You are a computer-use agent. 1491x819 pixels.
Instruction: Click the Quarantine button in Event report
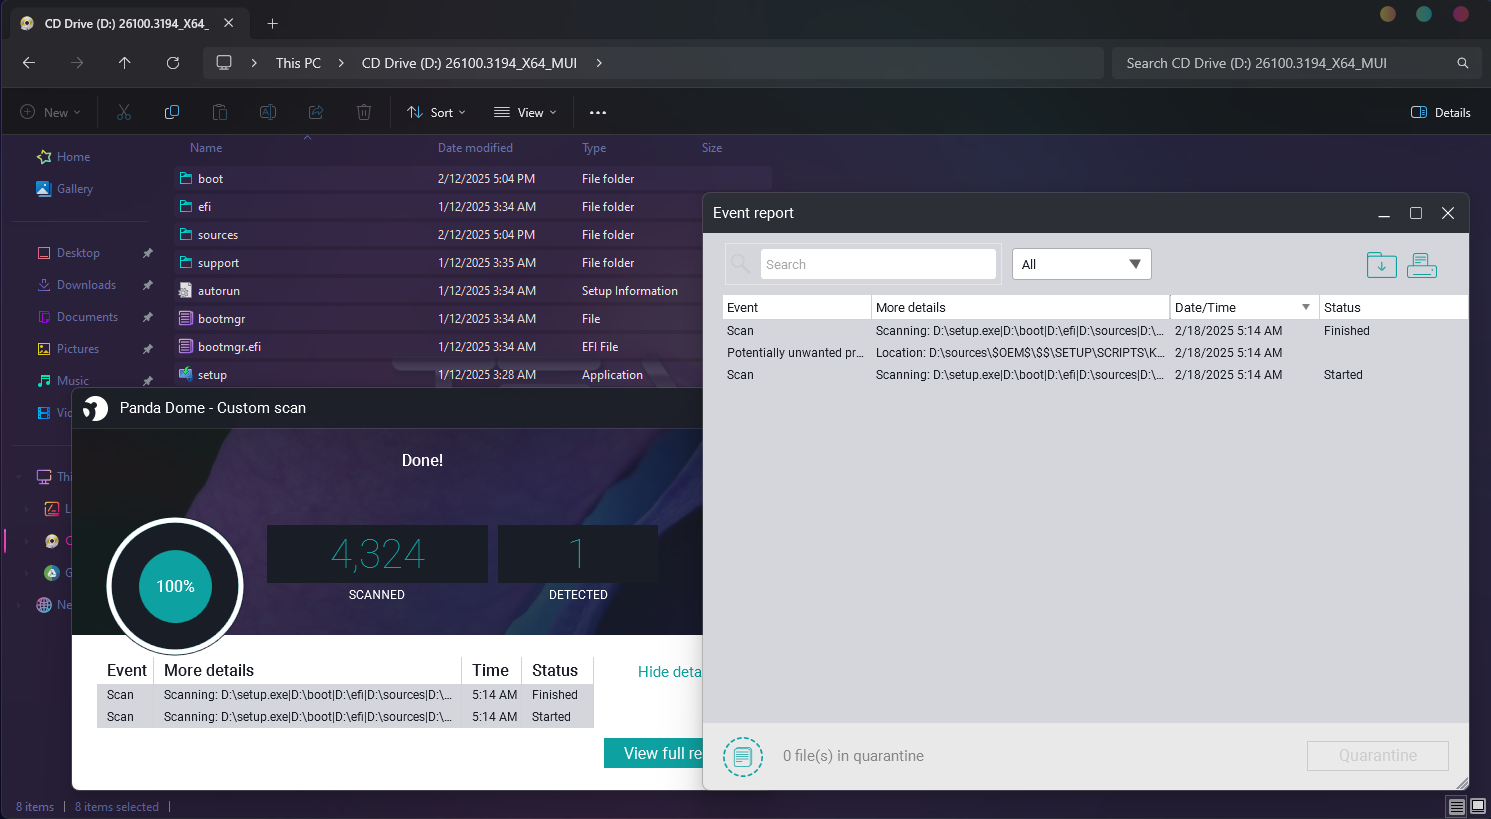tap(1378, 756)
